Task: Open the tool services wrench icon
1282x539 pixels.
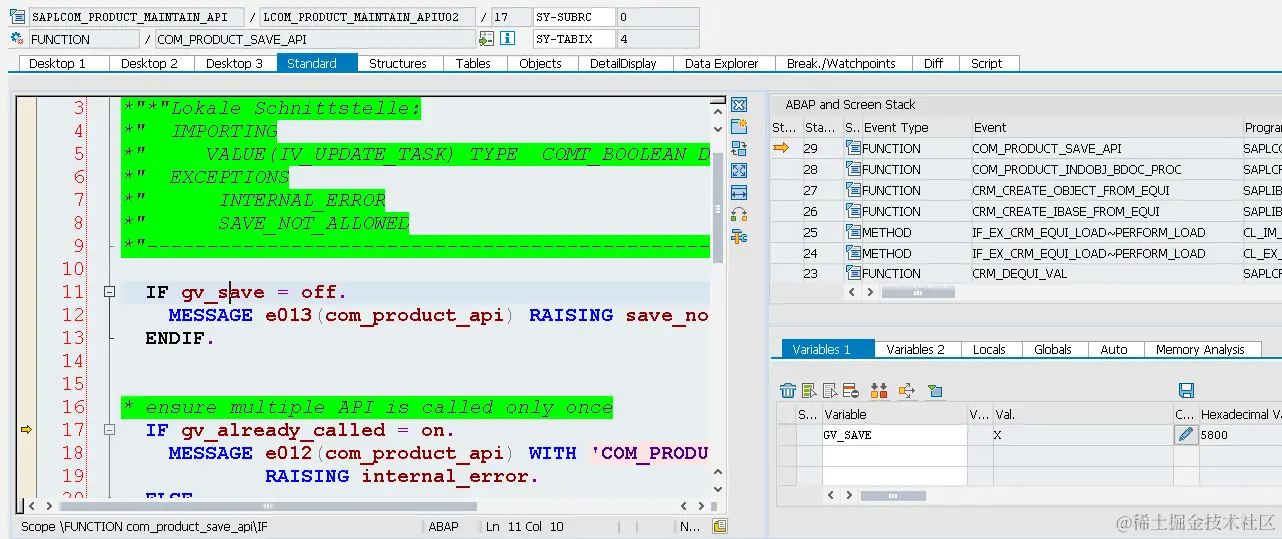Action: (x=739, y=237)
